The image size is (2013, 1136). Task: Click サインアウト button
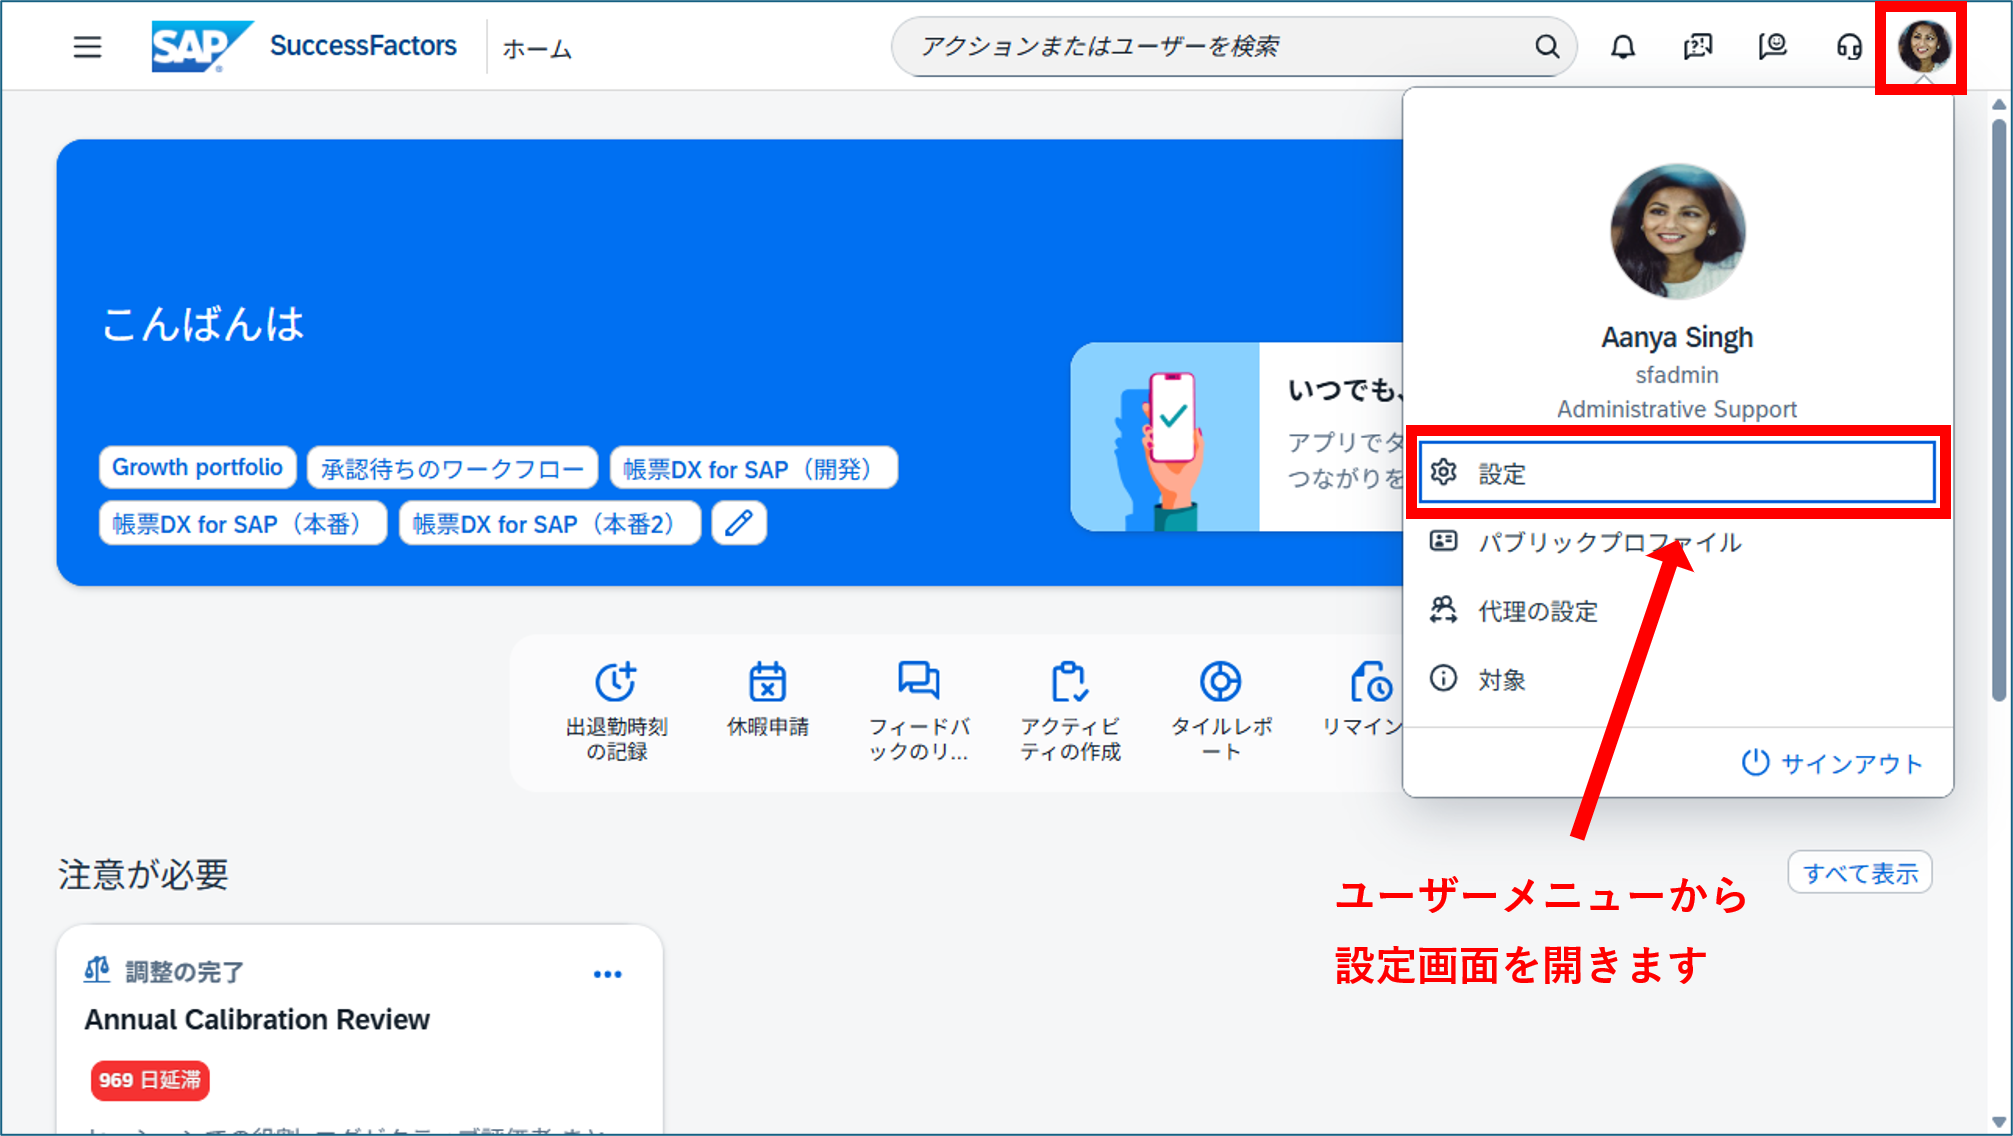tap(1832, 763)
